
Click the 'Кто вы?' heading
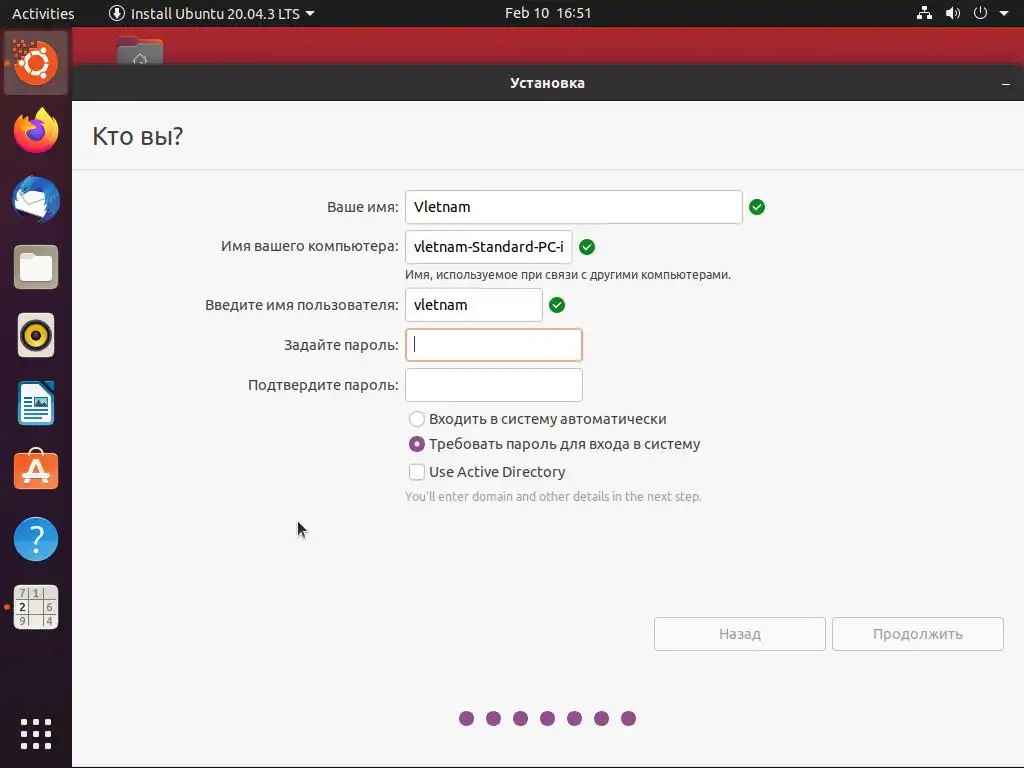[x=138, y=136]
